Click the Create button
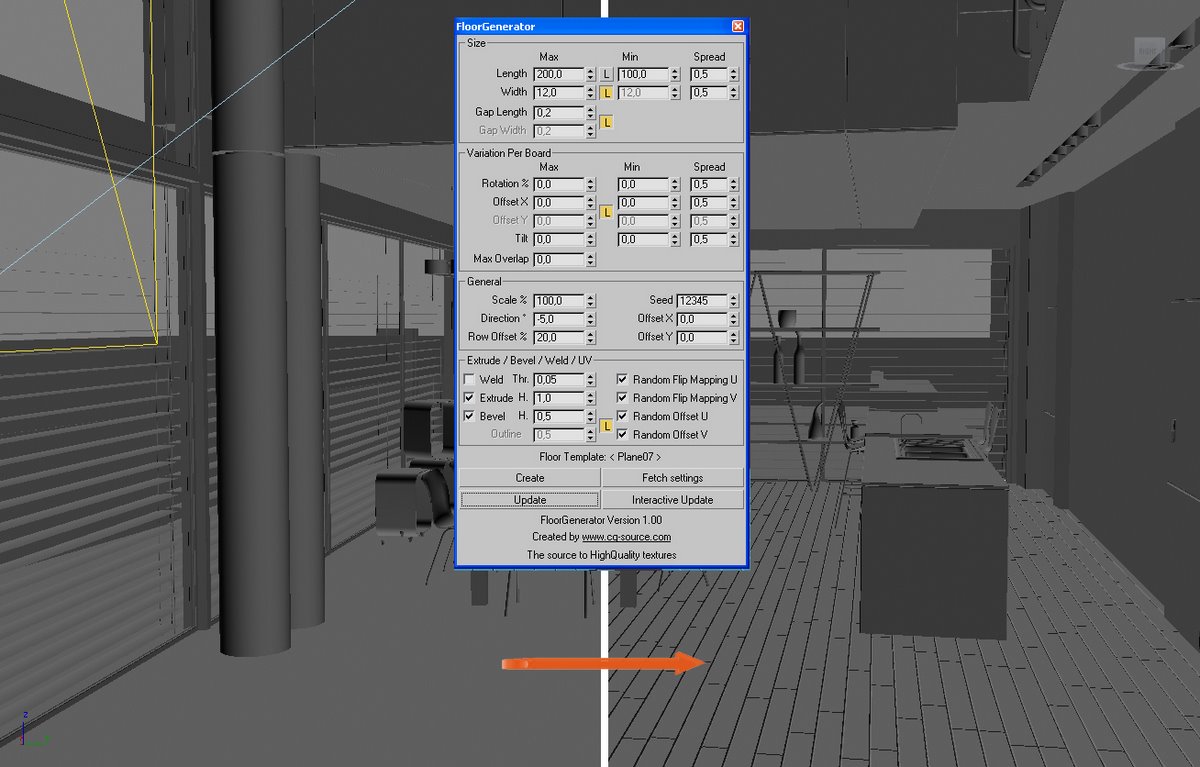This screenshot has height=767, width=1200. (530, 478)
